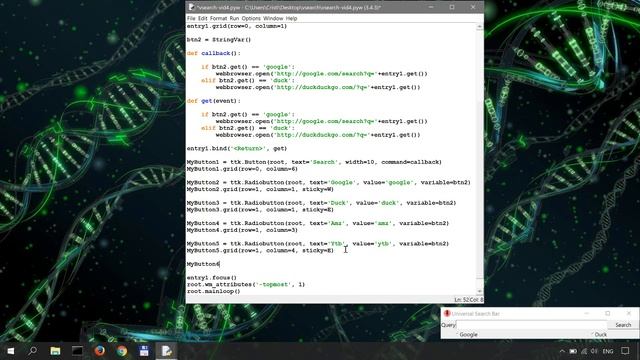Click the 'entry1.grid(row=0, column=1)' line

pos(237,26)
